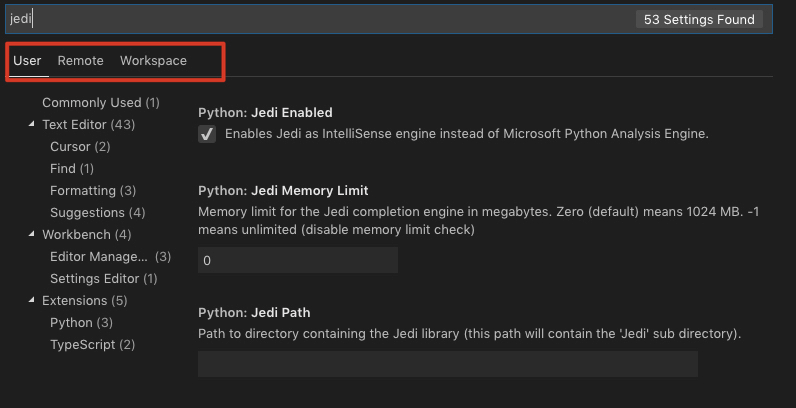The height and width of the screenshot is (408, 796).
Task: Switch to the User settings tab
Action: point(27,61)
